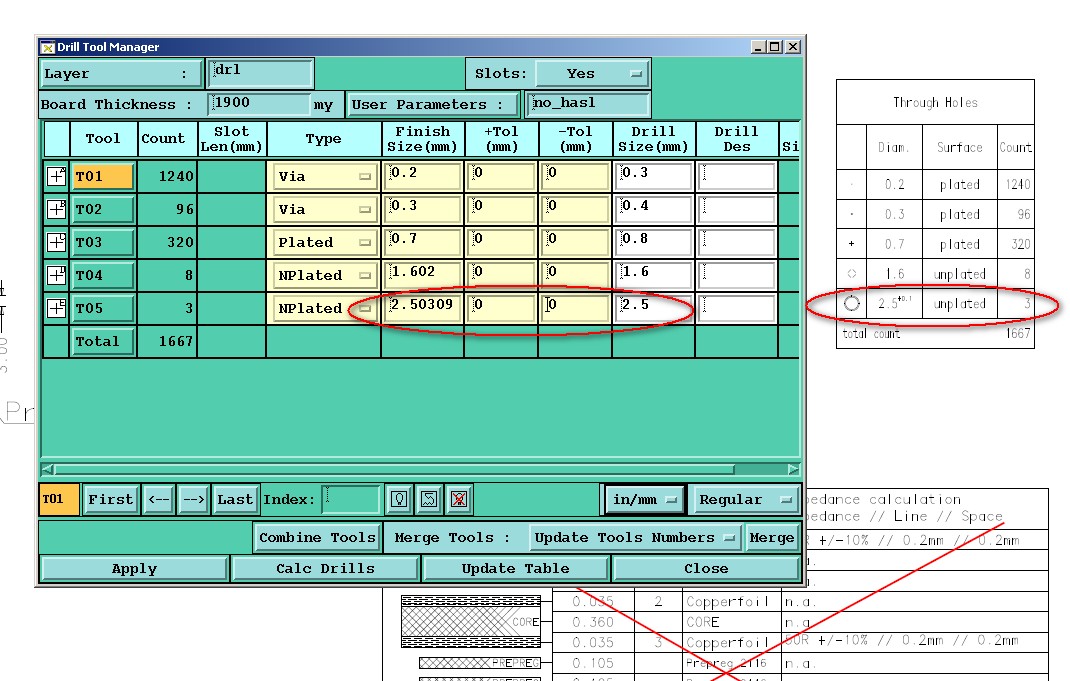Maximize the Drill Tool Manager window
The width and height of the screenshot is (1070, 681).
click(x=775, y=46)
